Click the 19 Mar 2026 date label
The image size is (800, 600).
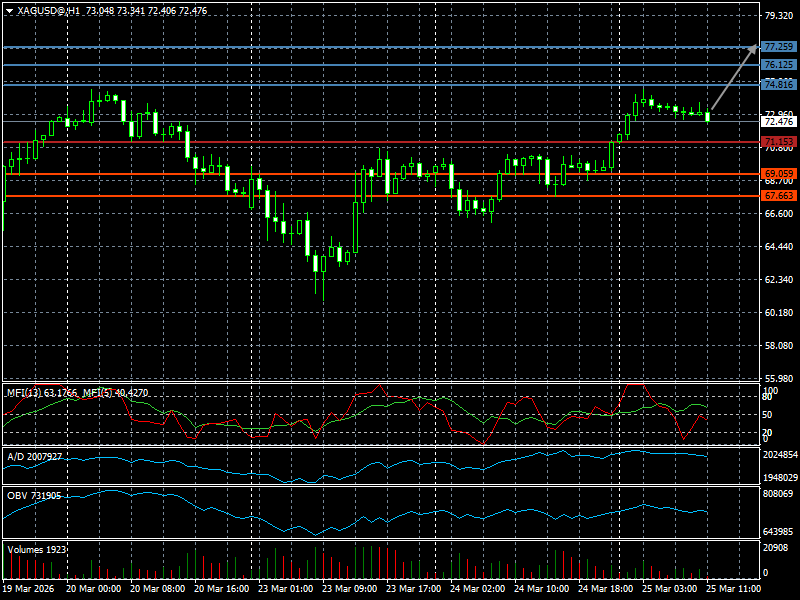tap(30, 589)
